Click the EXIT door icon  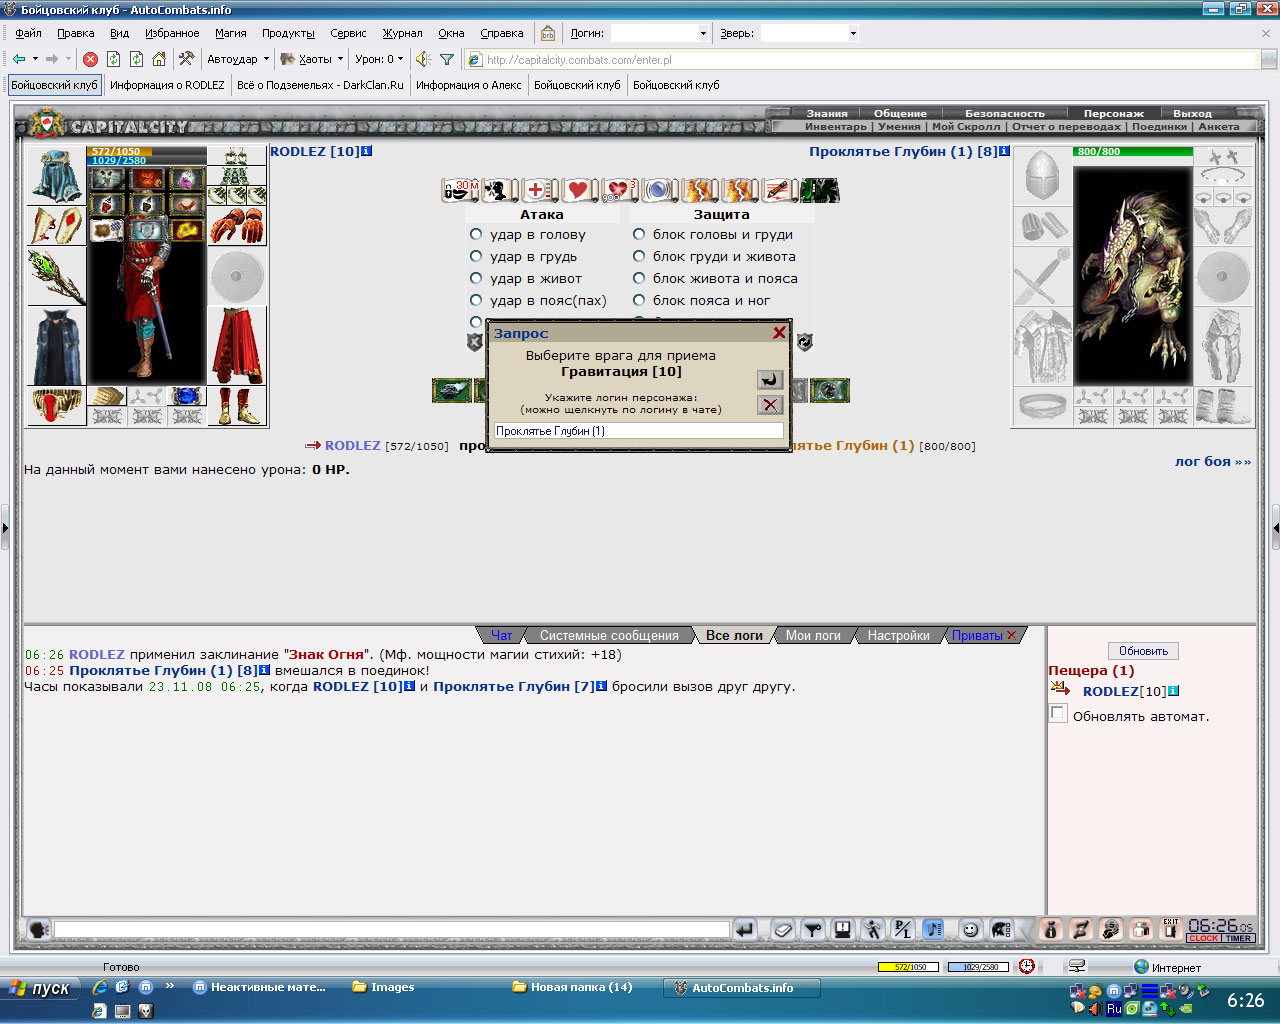pyautogui.click(x=1171, y=930)
